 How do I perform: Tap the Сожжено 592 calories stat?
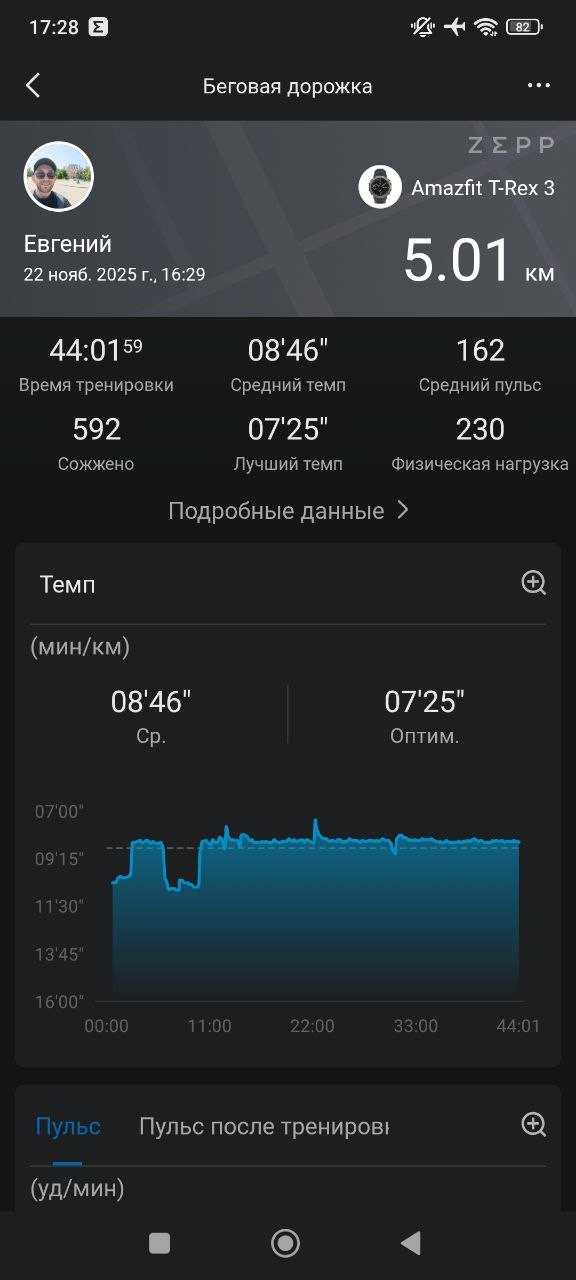coord(96,444)
